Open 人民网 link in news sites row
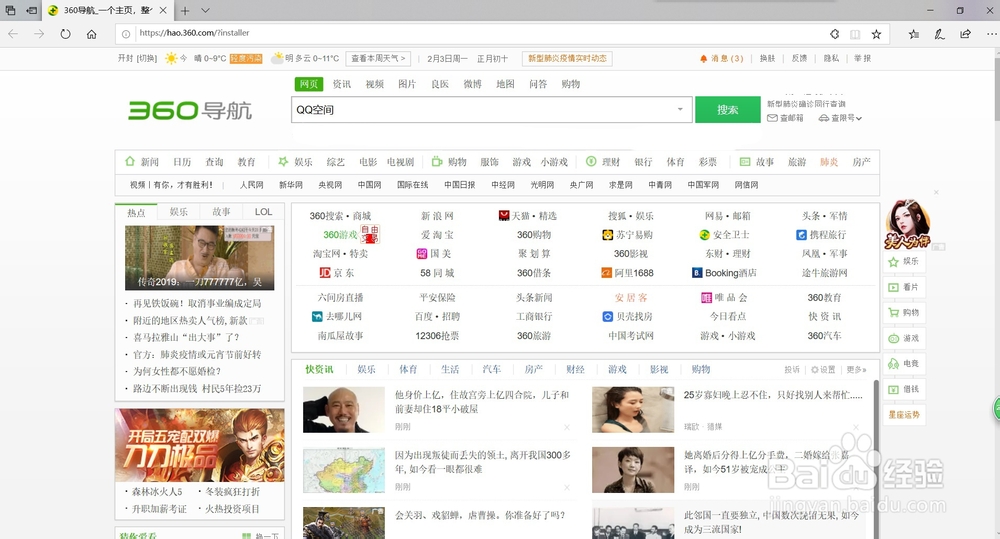This screenshot has width=1000, height=539. pyautogui.click(x=251, y=185)
